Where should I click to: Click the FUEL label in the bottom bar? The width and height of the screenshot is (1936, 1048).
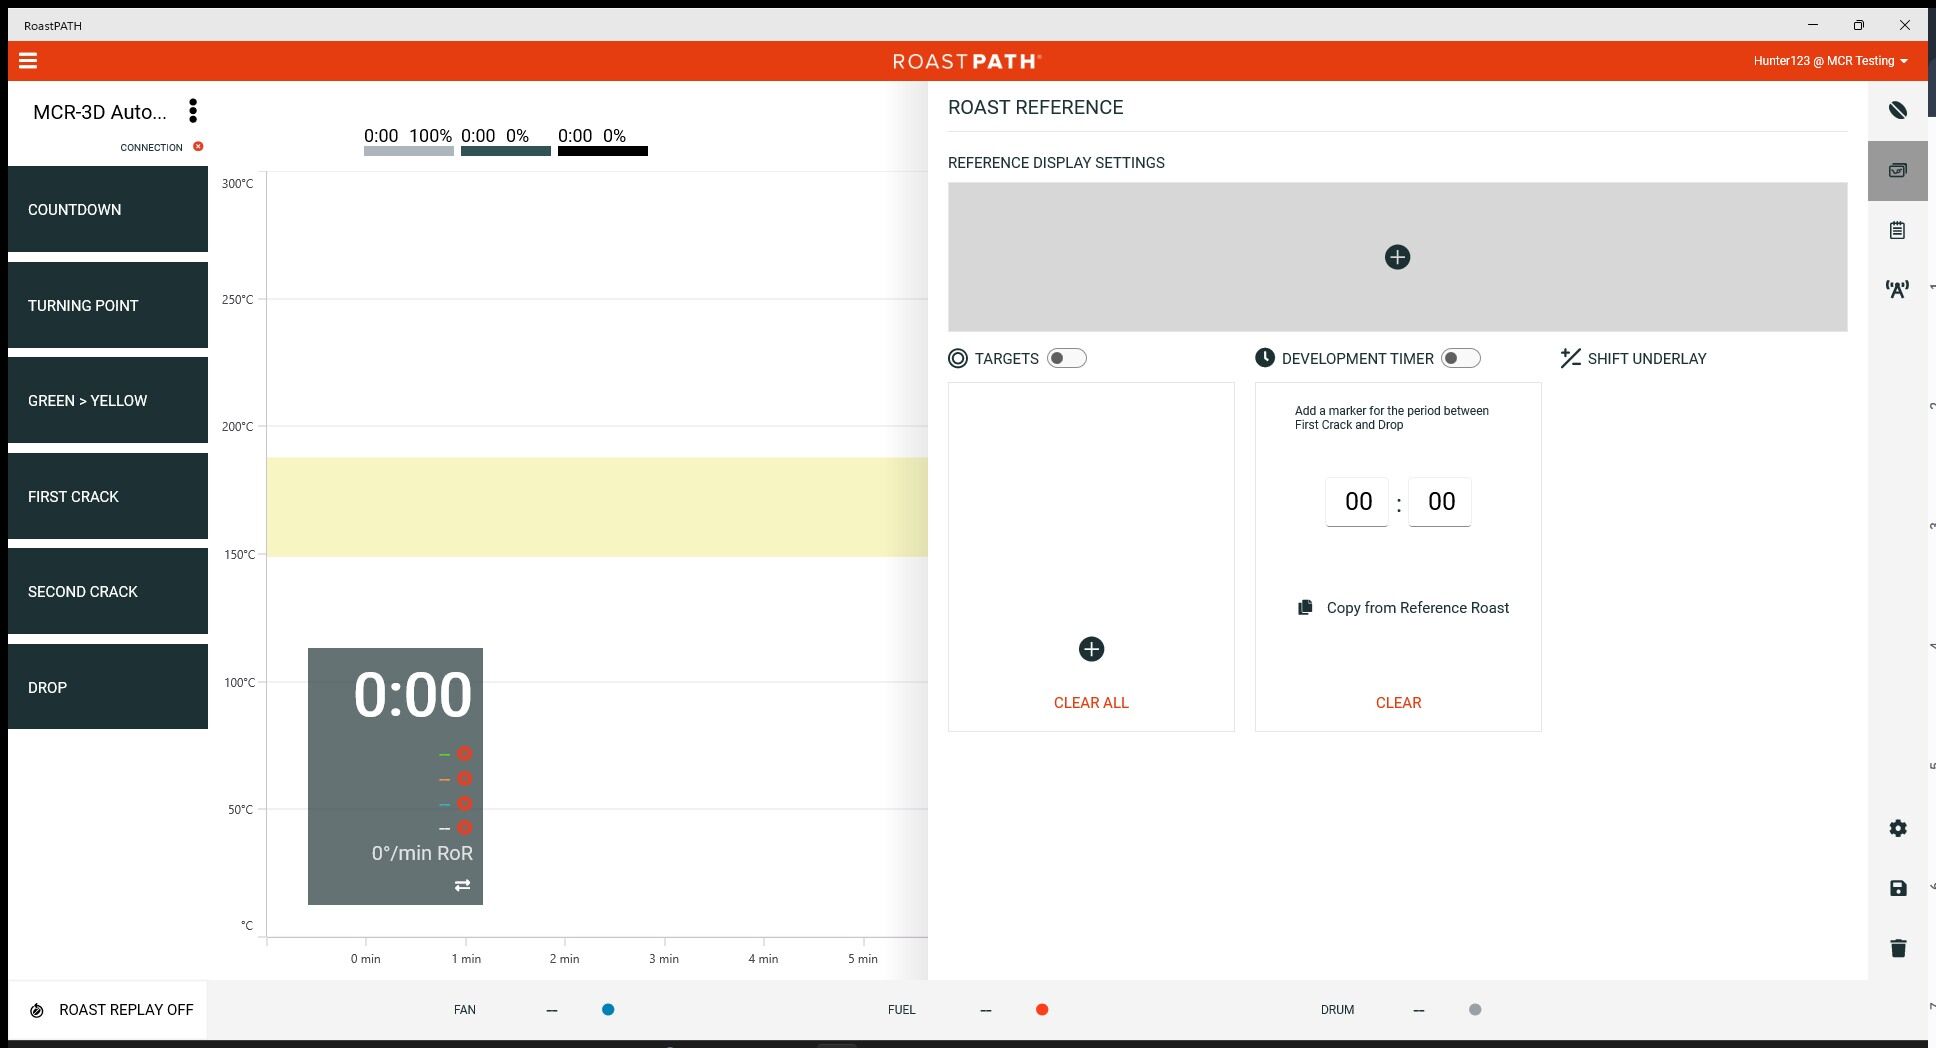tap(902, 1010)
